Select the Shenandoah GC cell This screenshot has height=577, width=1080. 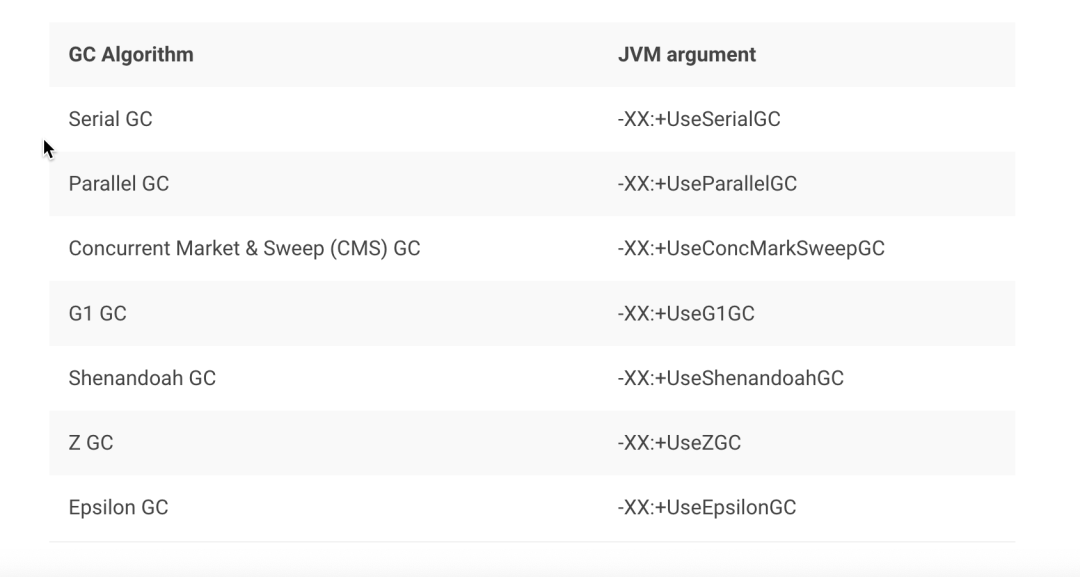(x=142, y=378)
